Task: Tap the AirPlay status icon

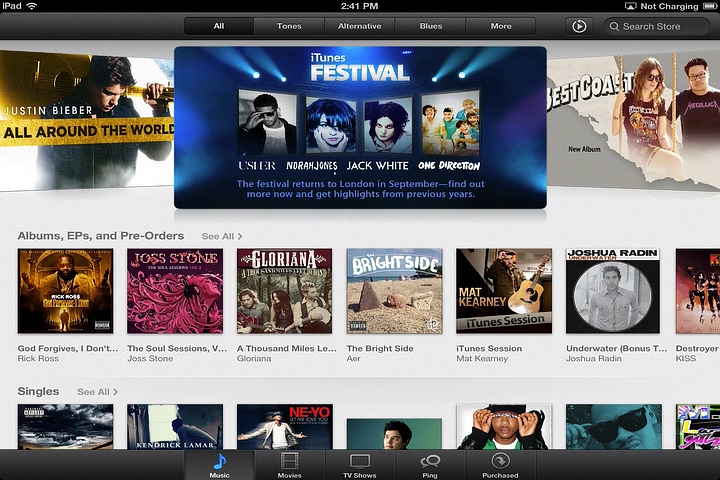Action: (630, 6)
